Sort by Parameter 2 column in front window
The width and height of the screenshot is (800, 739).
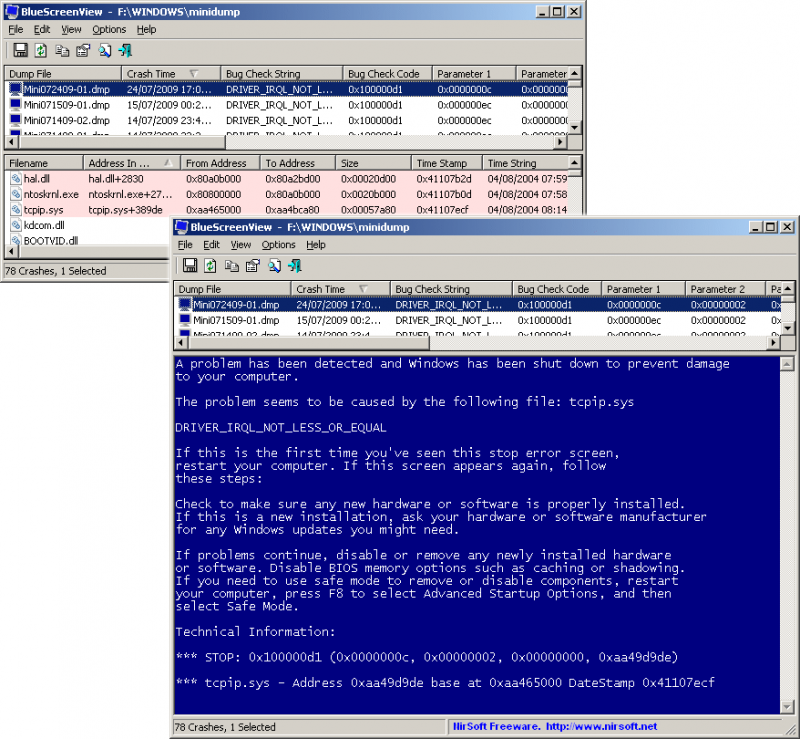tap(725, 289)
